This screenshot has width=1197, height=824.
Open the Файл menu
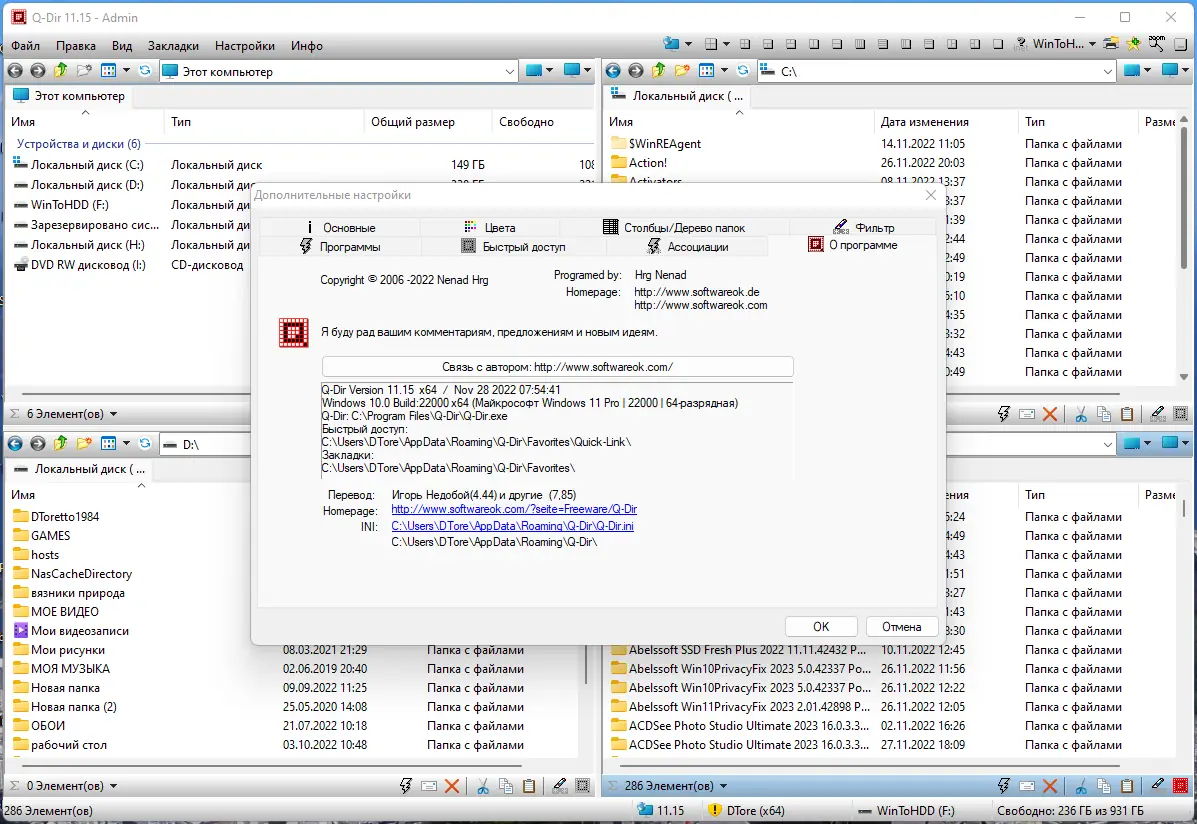pyautogui.click(x=25, y=46)
